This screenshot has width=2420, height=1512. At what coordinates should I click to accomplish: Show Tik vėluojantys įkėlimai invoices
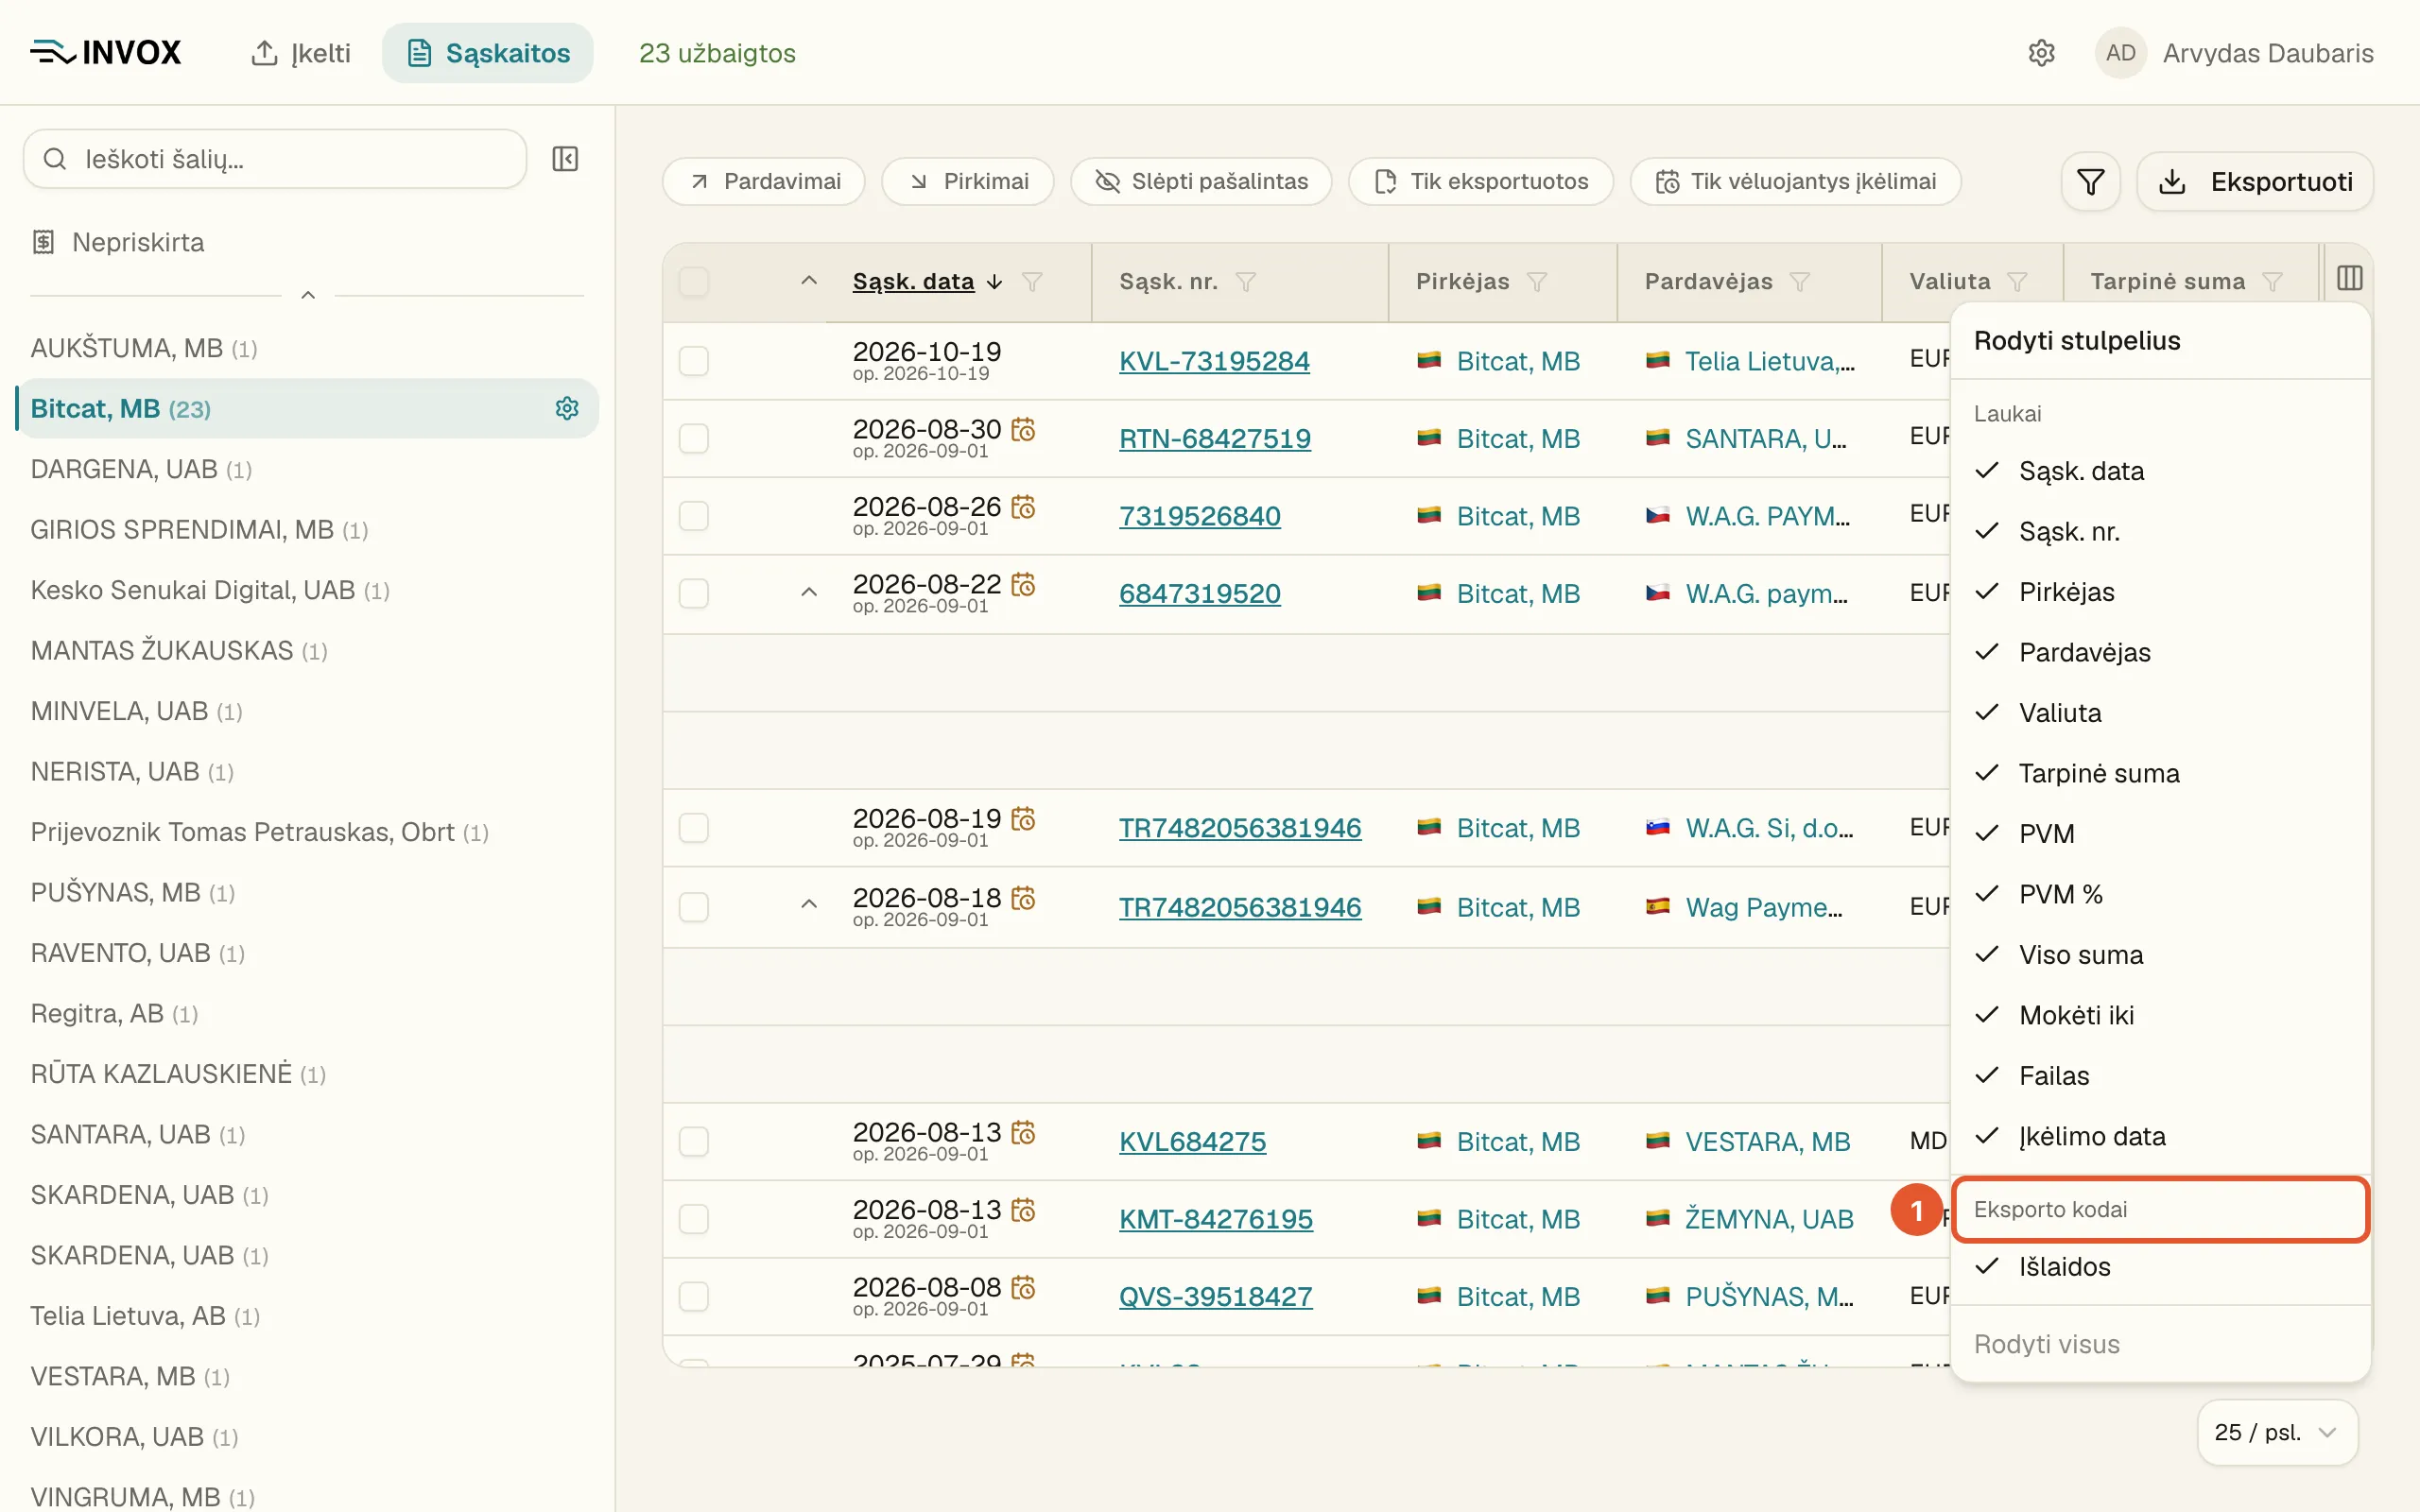tap(1795, 181)
